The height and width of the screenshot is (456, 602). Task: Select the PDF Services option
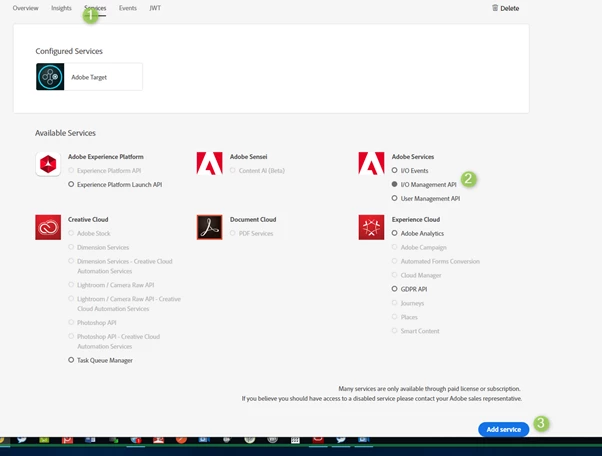point(251,233)
